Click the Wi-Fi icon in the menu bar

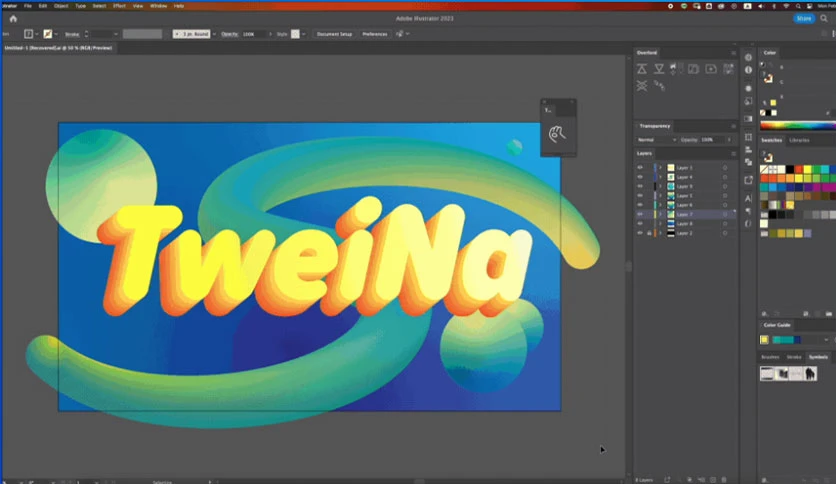(x=786, y=6)
